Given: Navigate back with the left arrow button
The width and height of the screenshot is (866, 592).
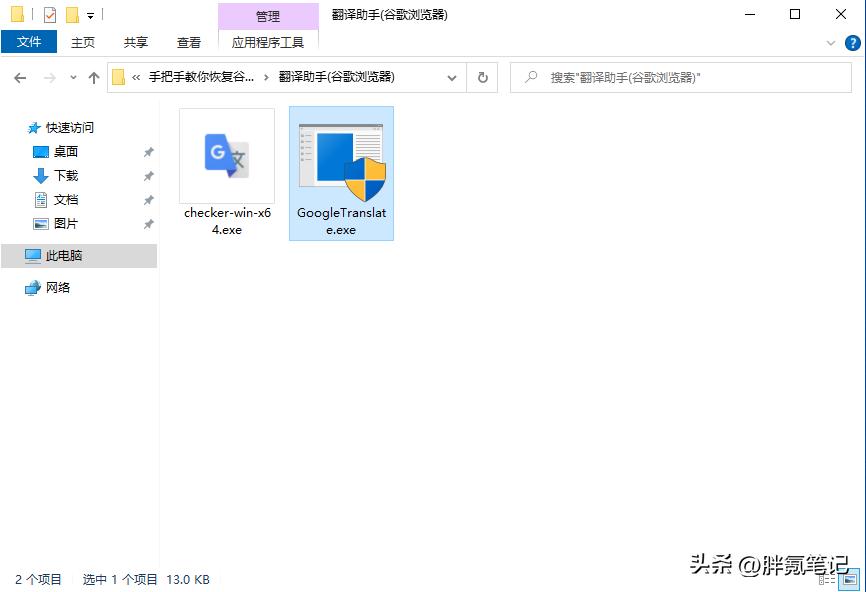Looking at the screenshot, I should click(x=21, y=76).
